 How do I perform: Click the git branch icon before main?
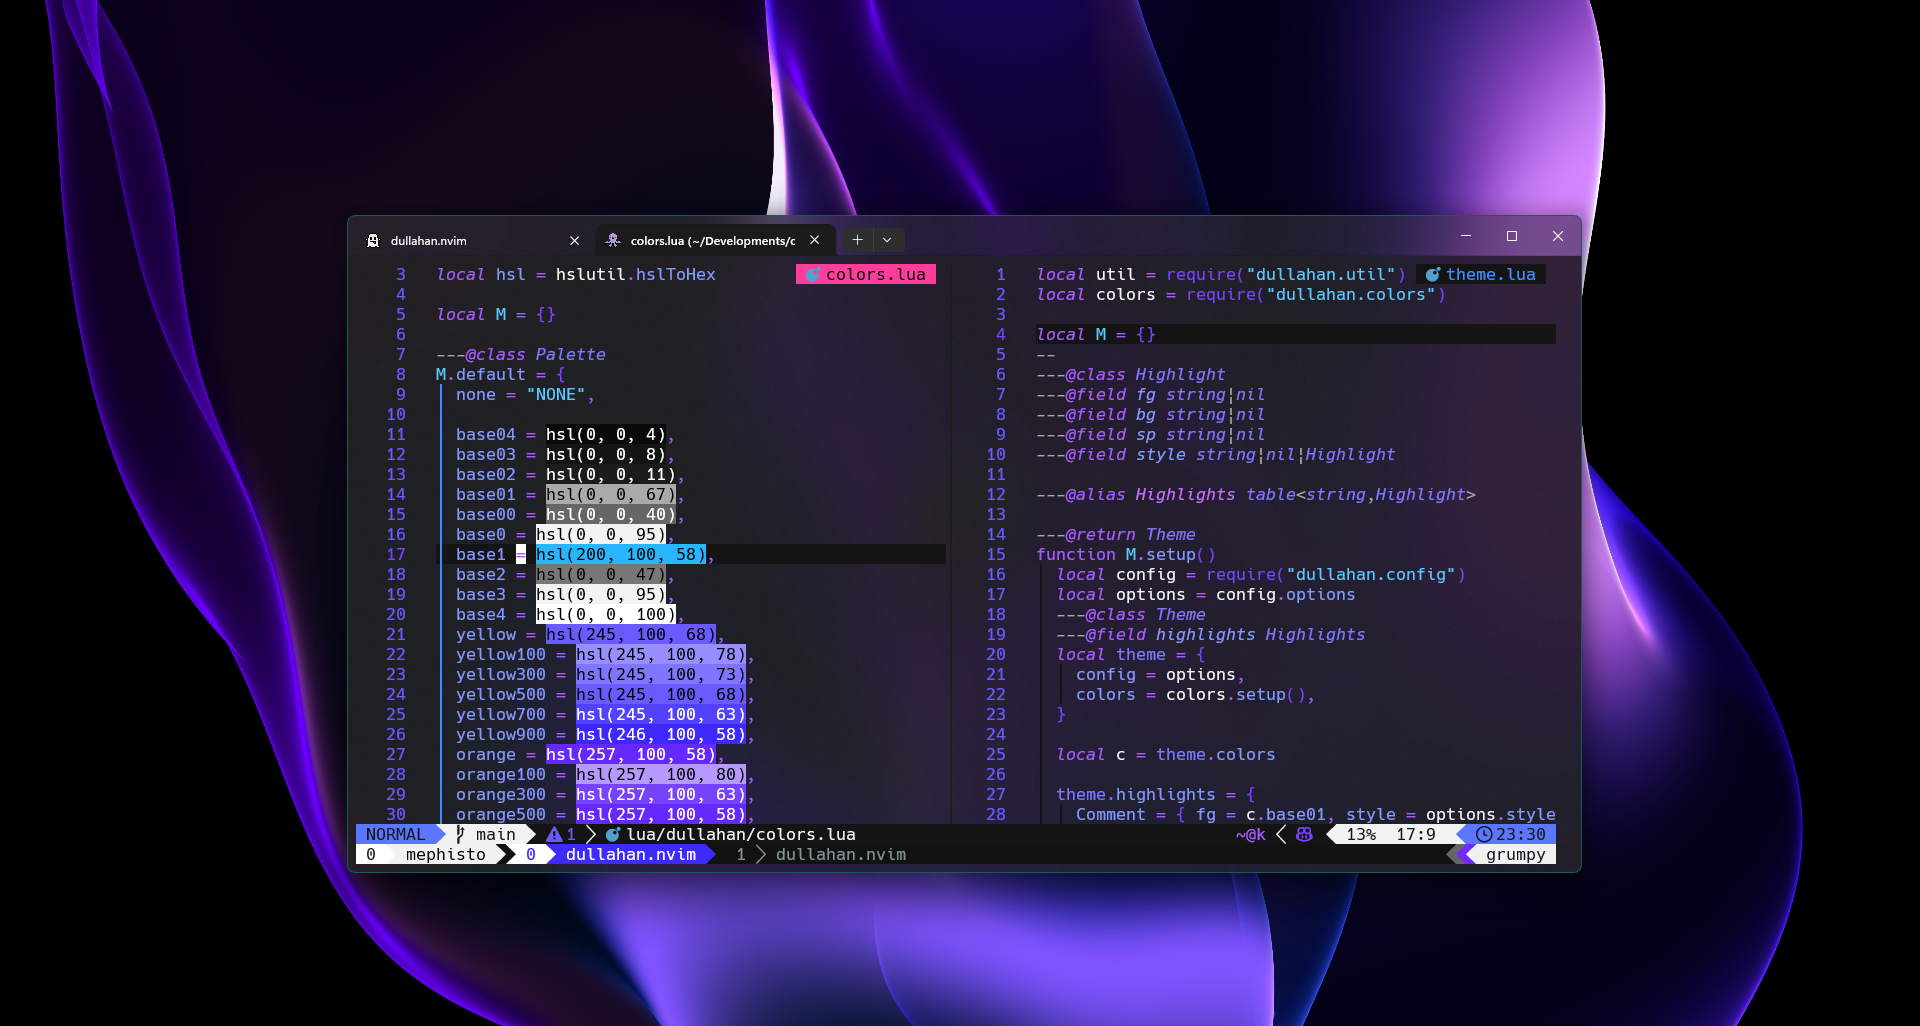coord(460,834)
